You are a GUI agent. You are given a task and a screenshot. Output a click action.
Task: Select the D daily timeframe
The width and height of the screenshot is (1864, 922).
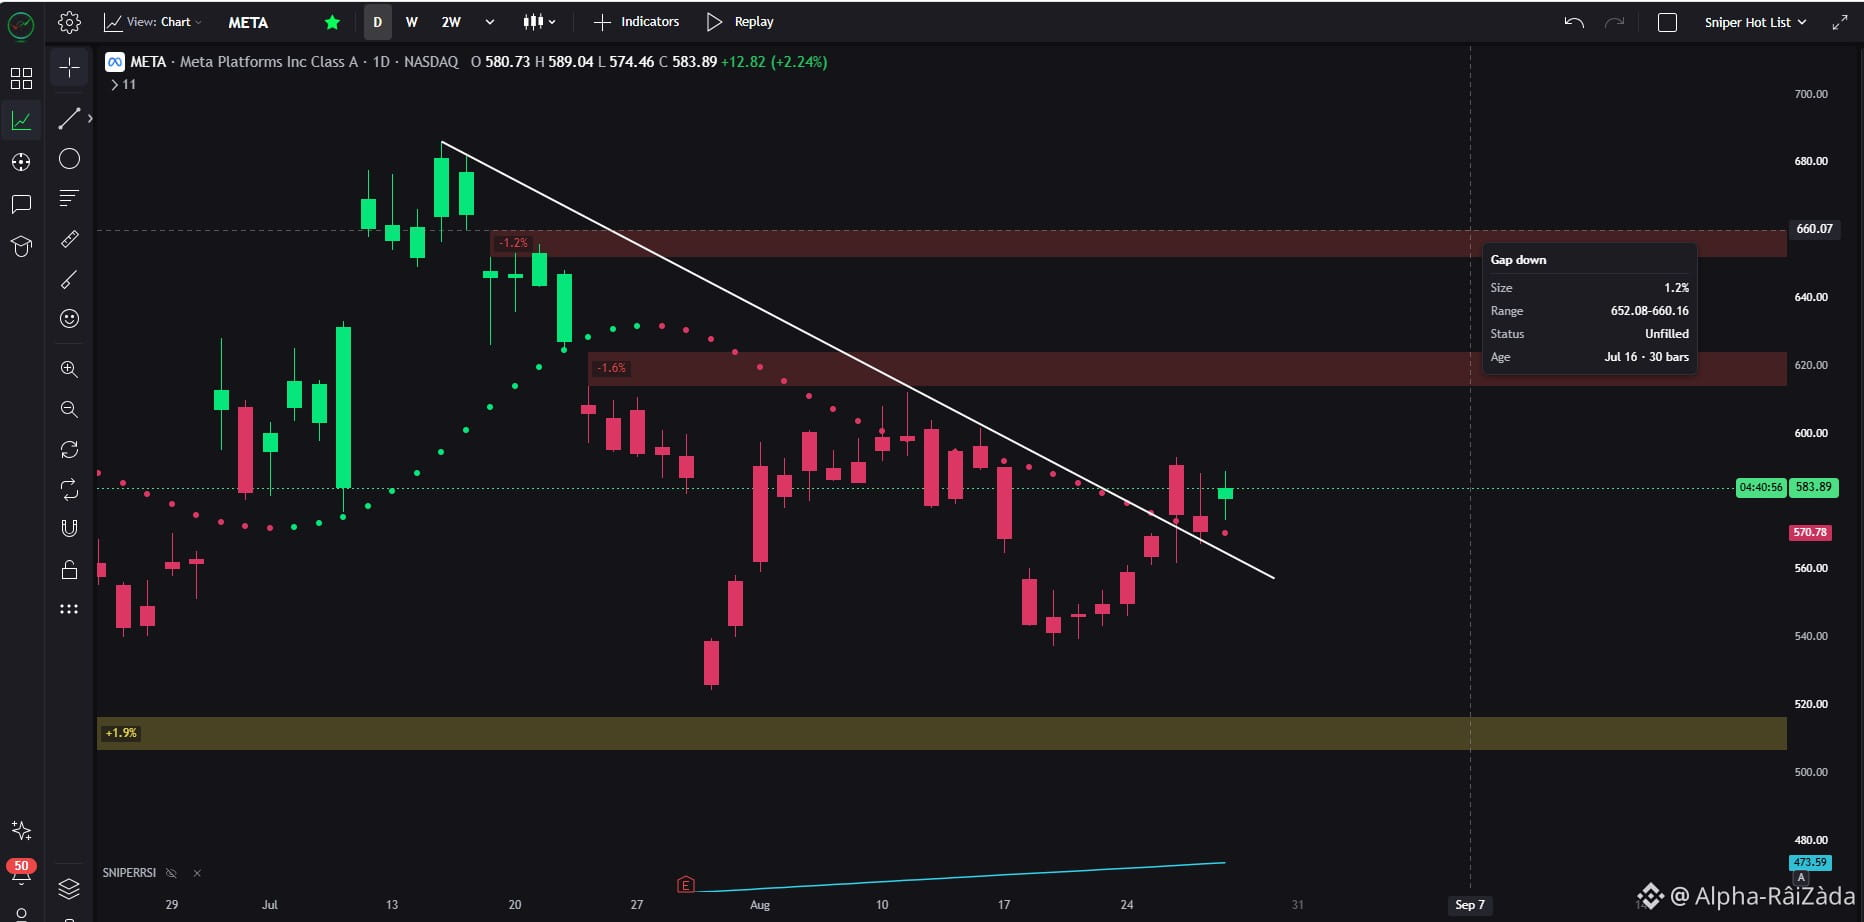pyautogui.click(x=378, y=22)
